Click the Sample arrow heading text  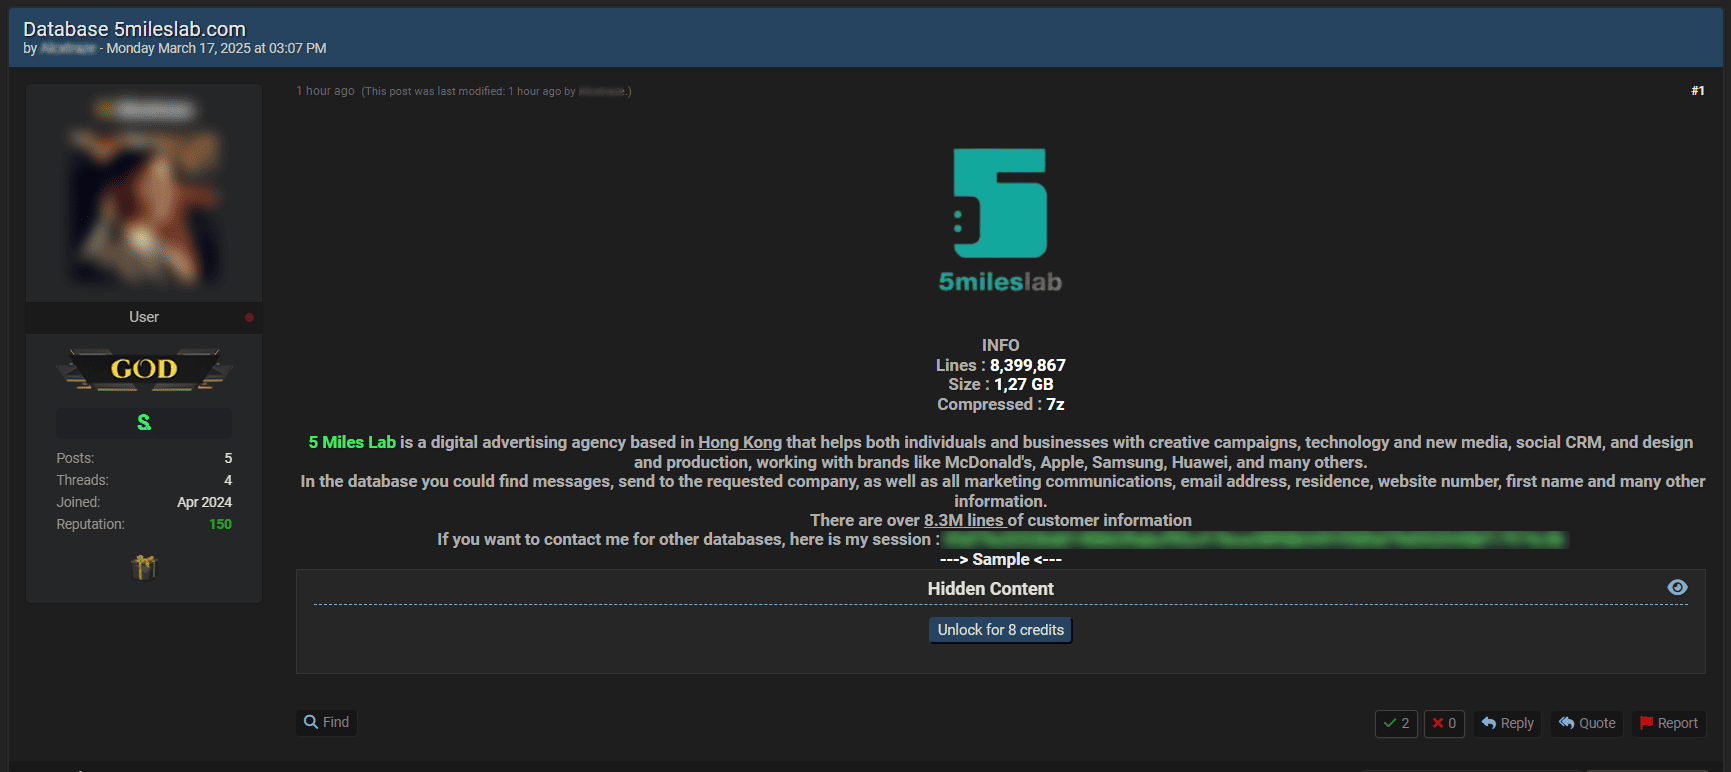(x=1000, y=559)
